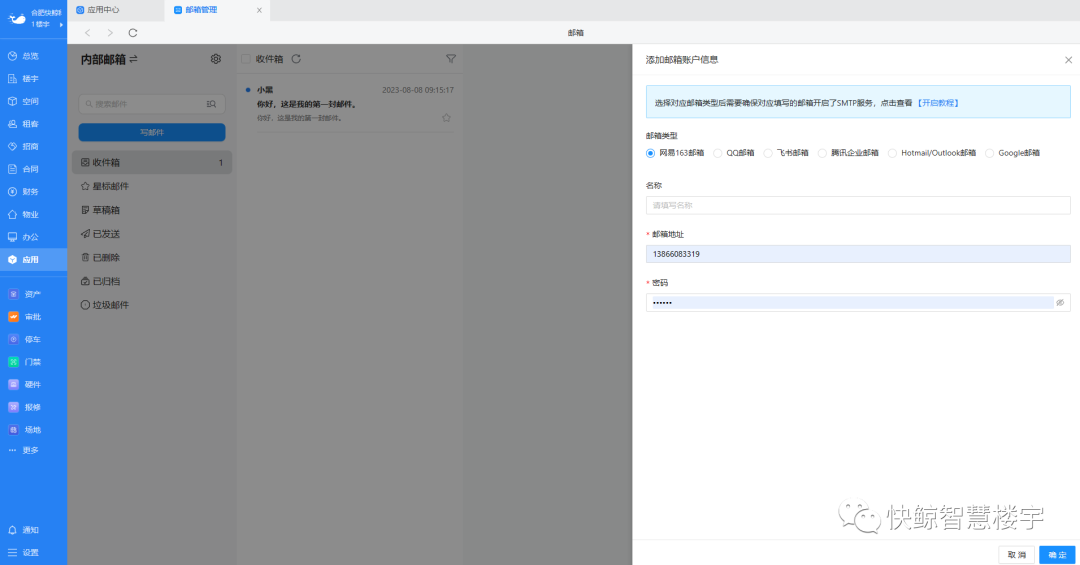
Task: Open 财务 in the left sidebar
Action: [30, 191]
